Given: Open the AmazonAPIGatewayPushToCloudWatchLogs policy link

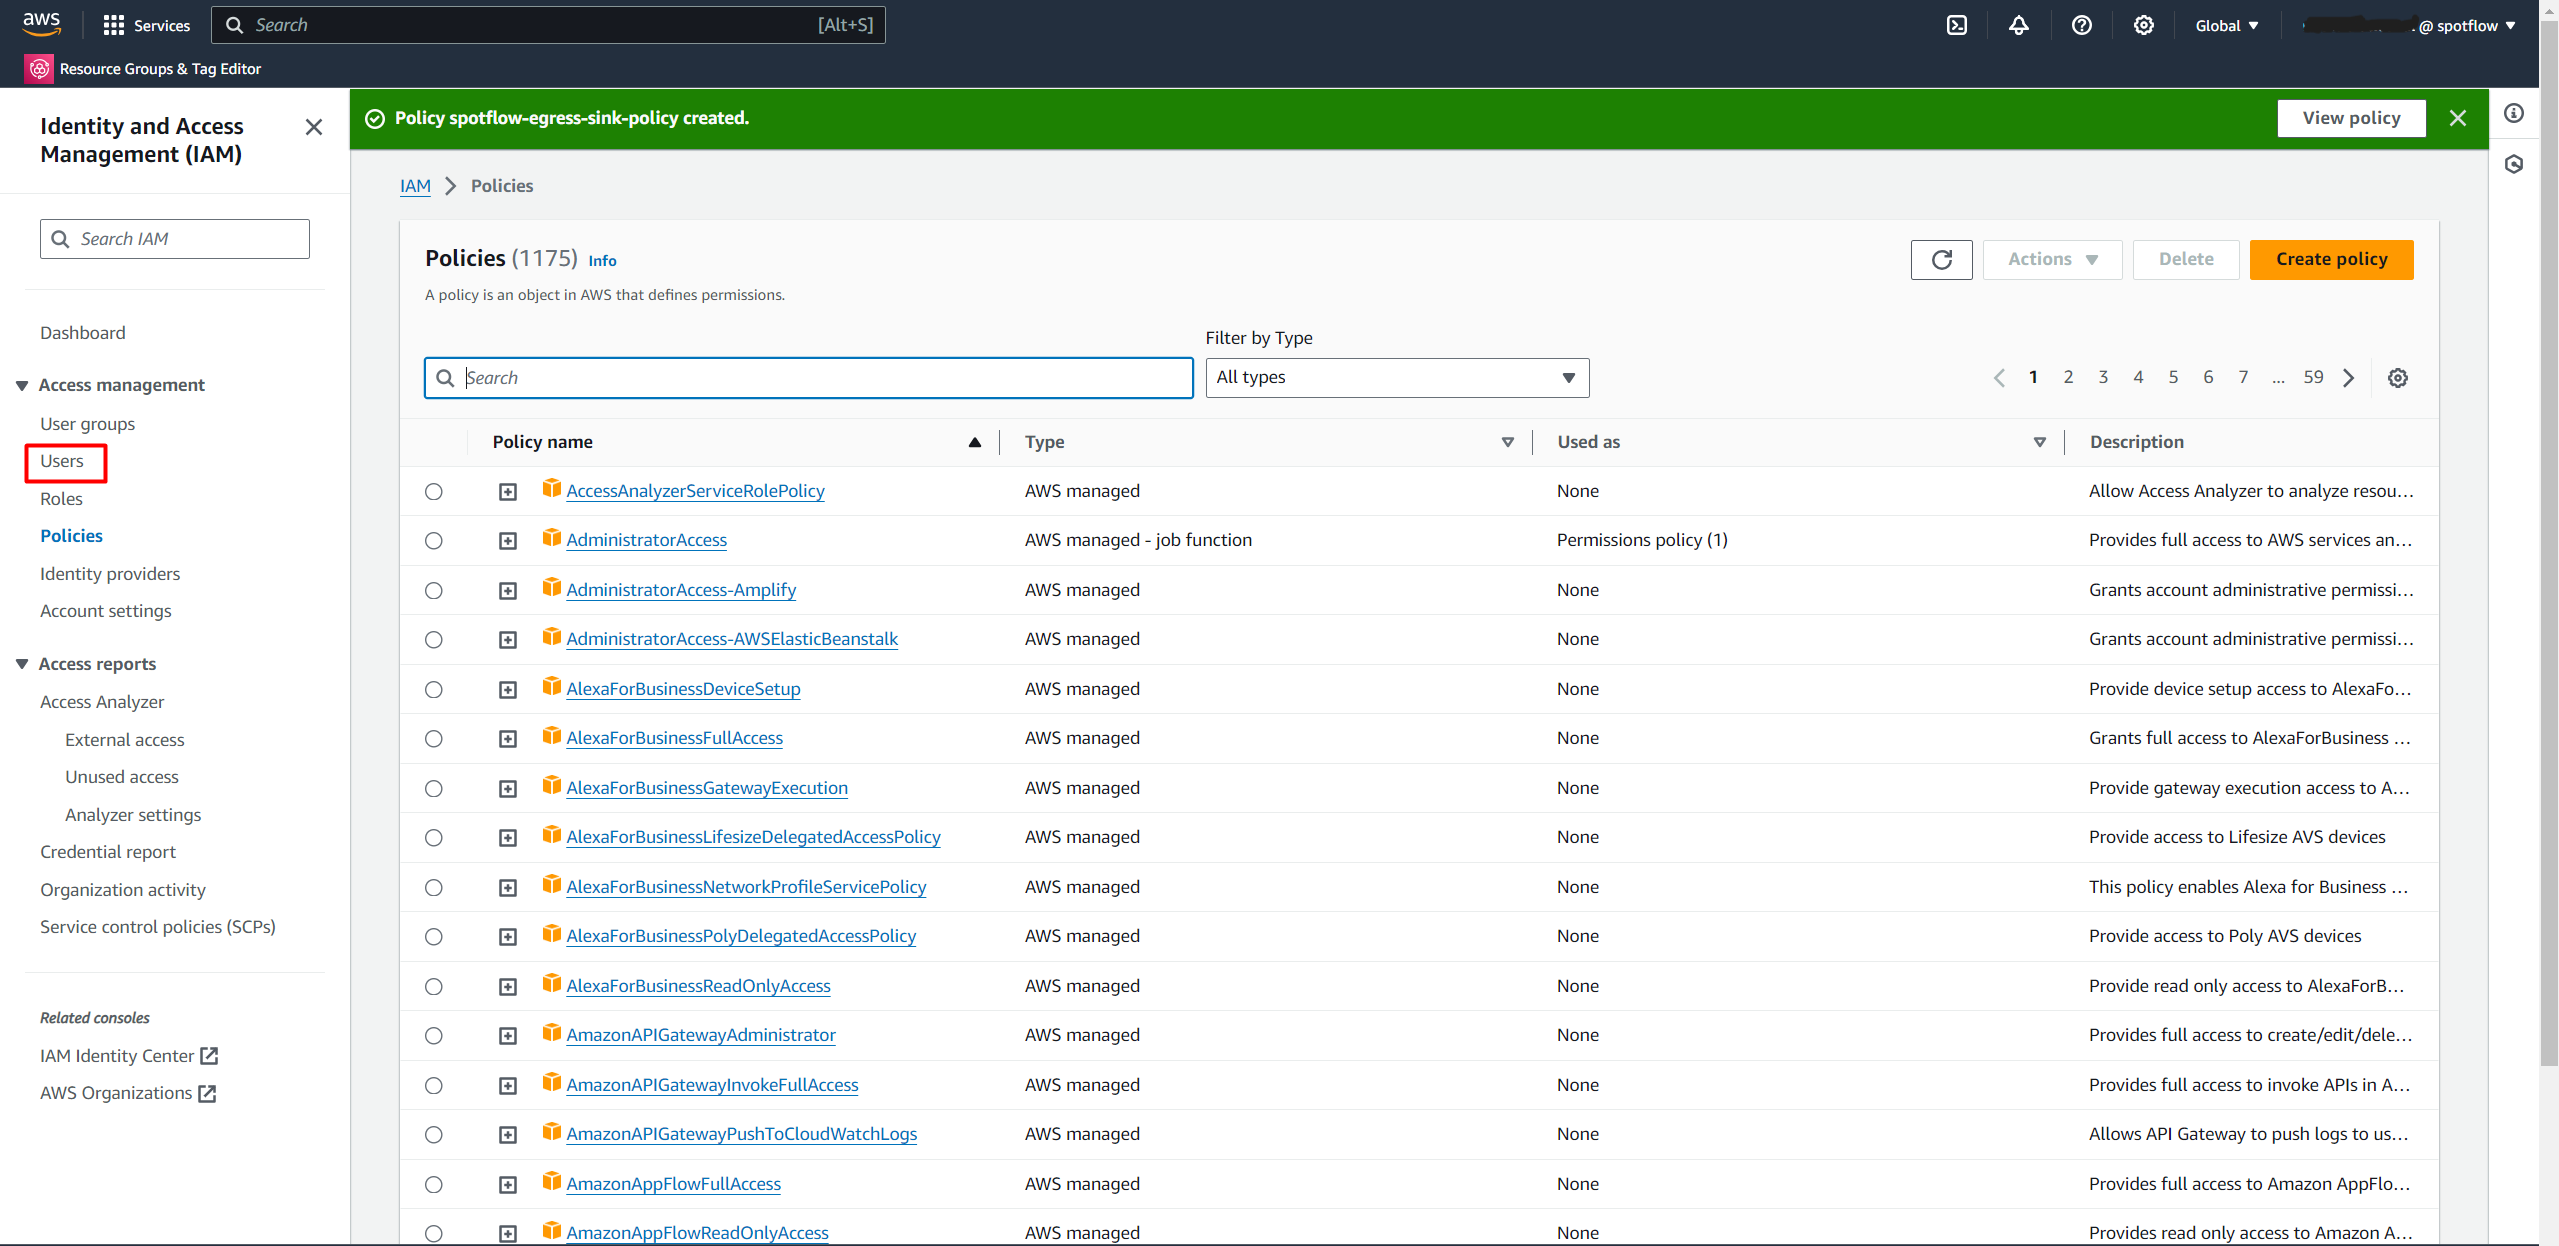Looking at the screenshot, I should (x=741, y=1134).
